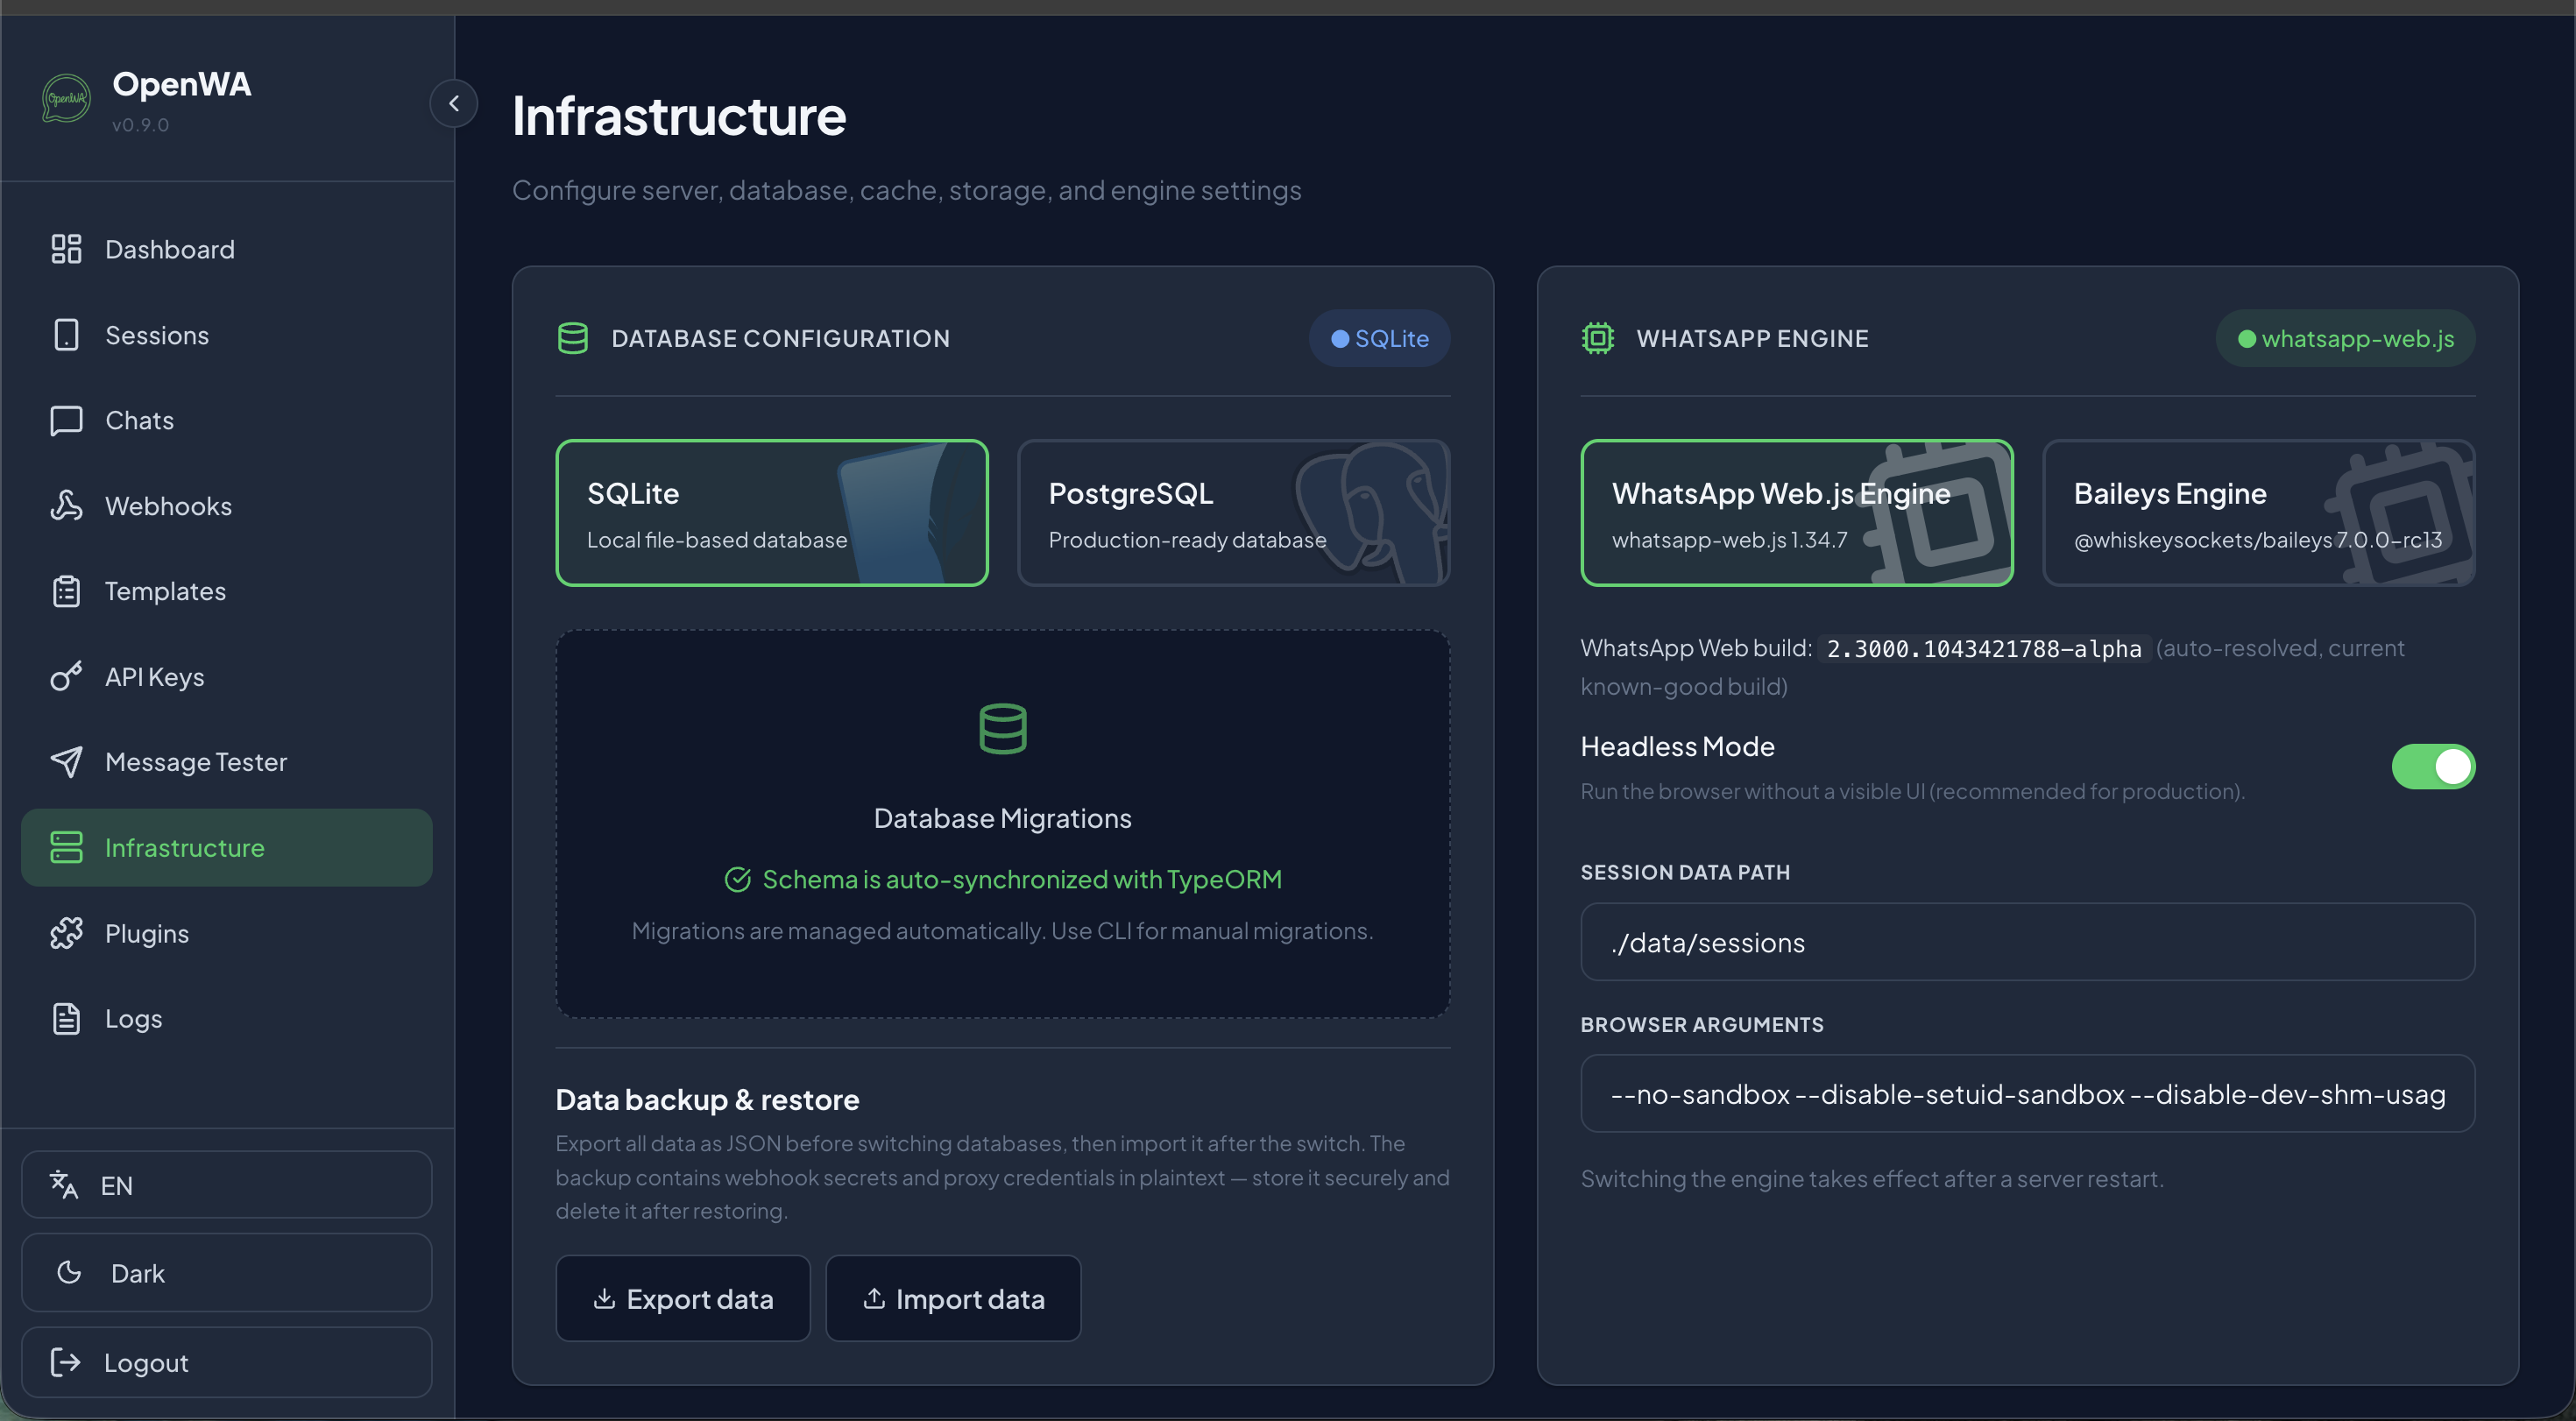Click the Browser Arguments input field
The image size is (2576, 1421).
2028,1094
